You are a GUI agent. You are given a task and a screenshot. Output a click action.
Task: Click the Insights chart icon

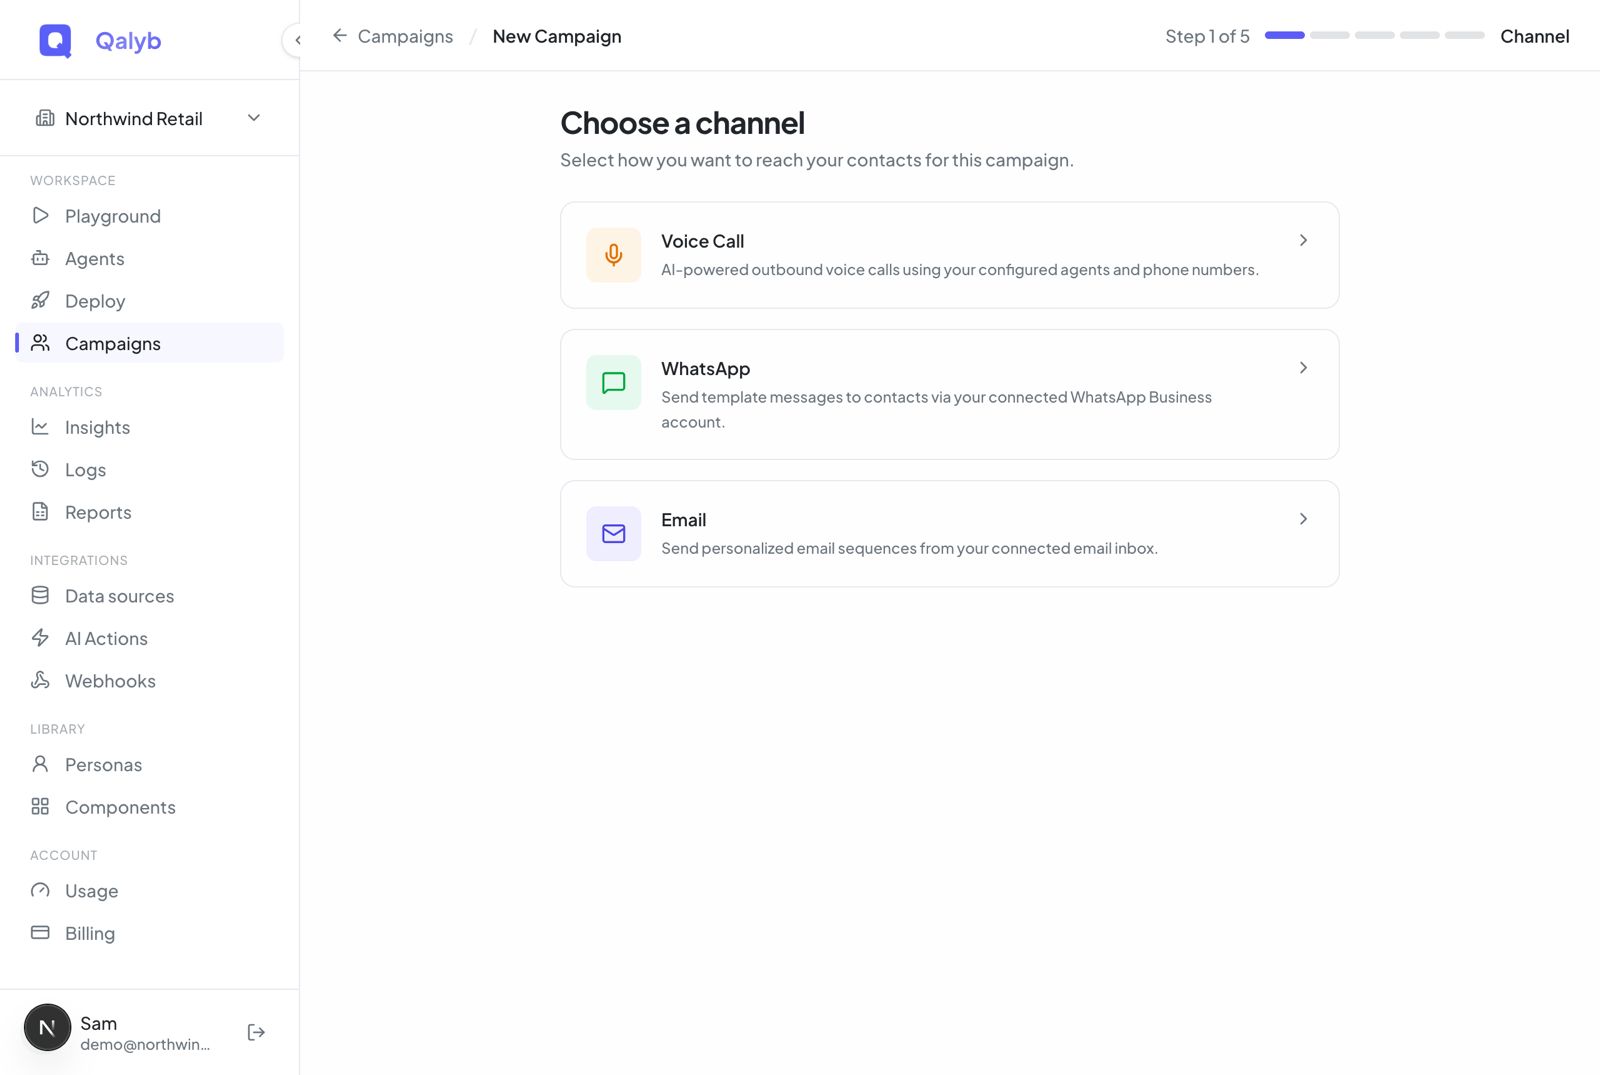[x=40, y=427]
